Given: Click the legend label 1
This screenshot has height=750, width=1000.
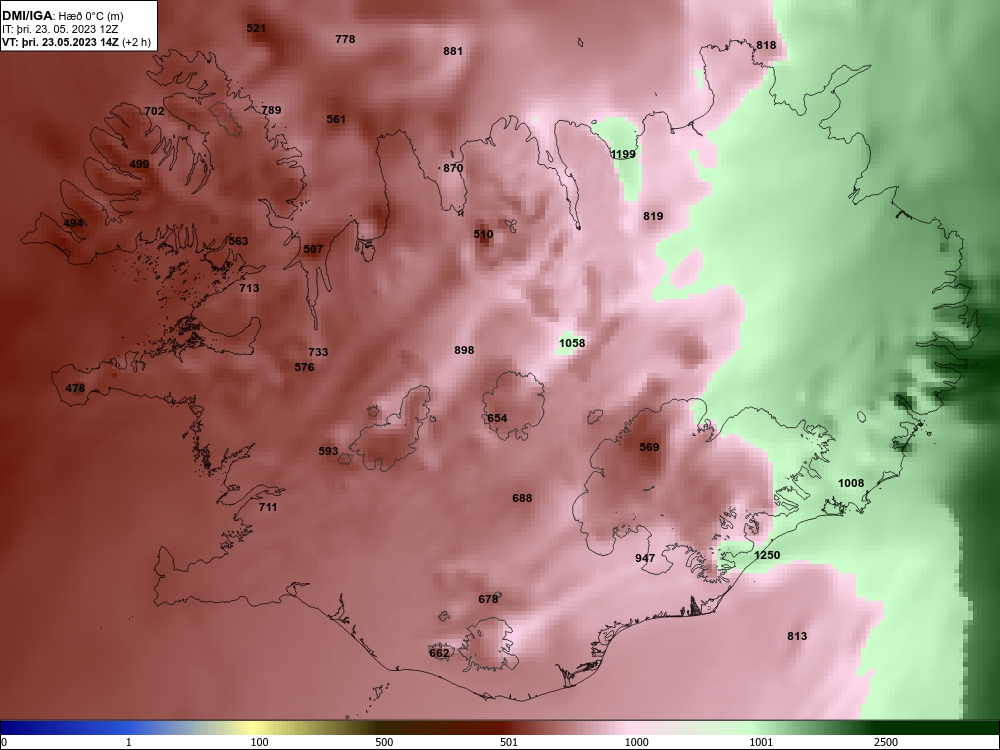Looking at the screenshot, I should [x=129, y=742].
